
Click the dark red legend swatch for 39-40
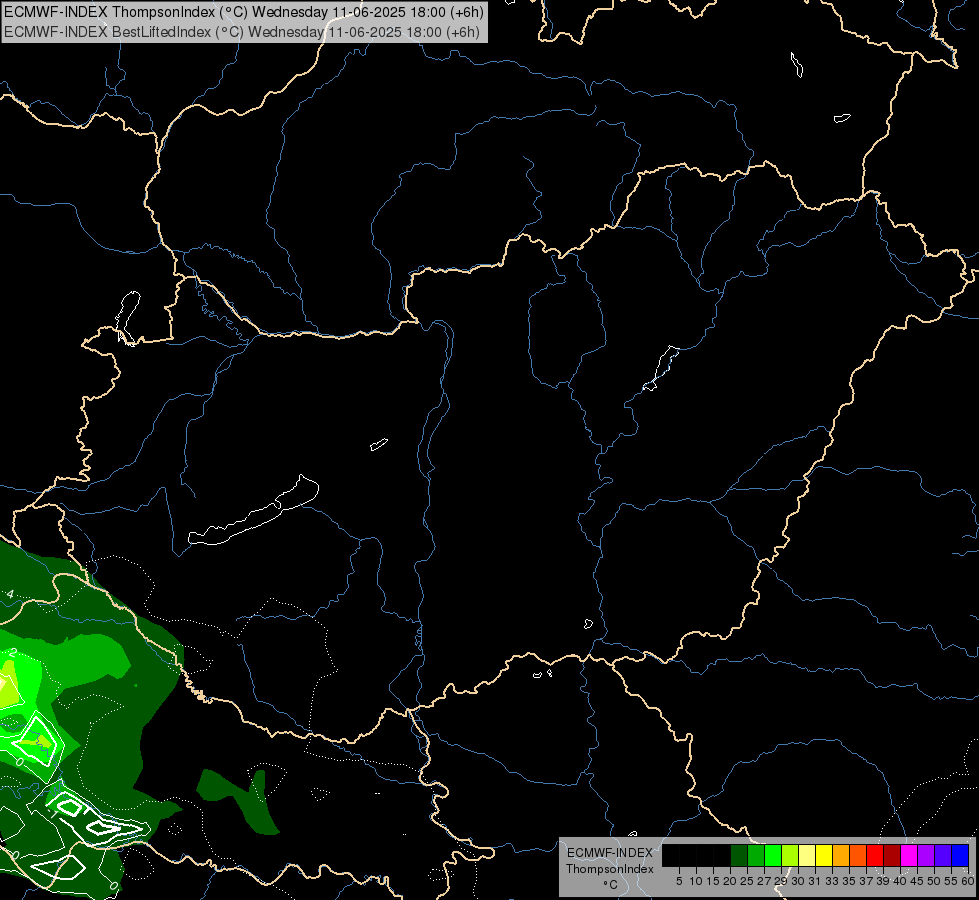(x=892, y=855)
